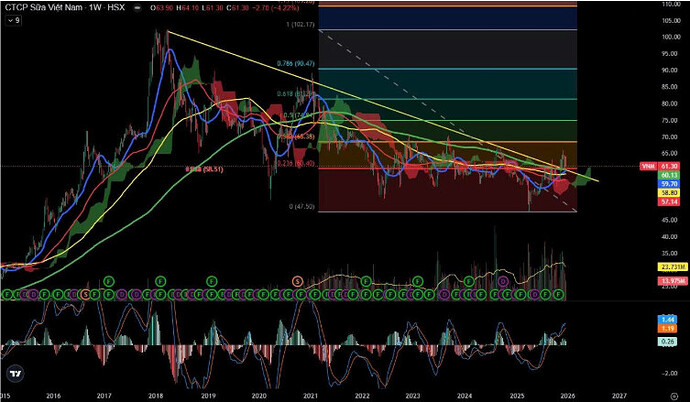Click the CTCP Sữa Việt Nam symbol title

(43, 7)
